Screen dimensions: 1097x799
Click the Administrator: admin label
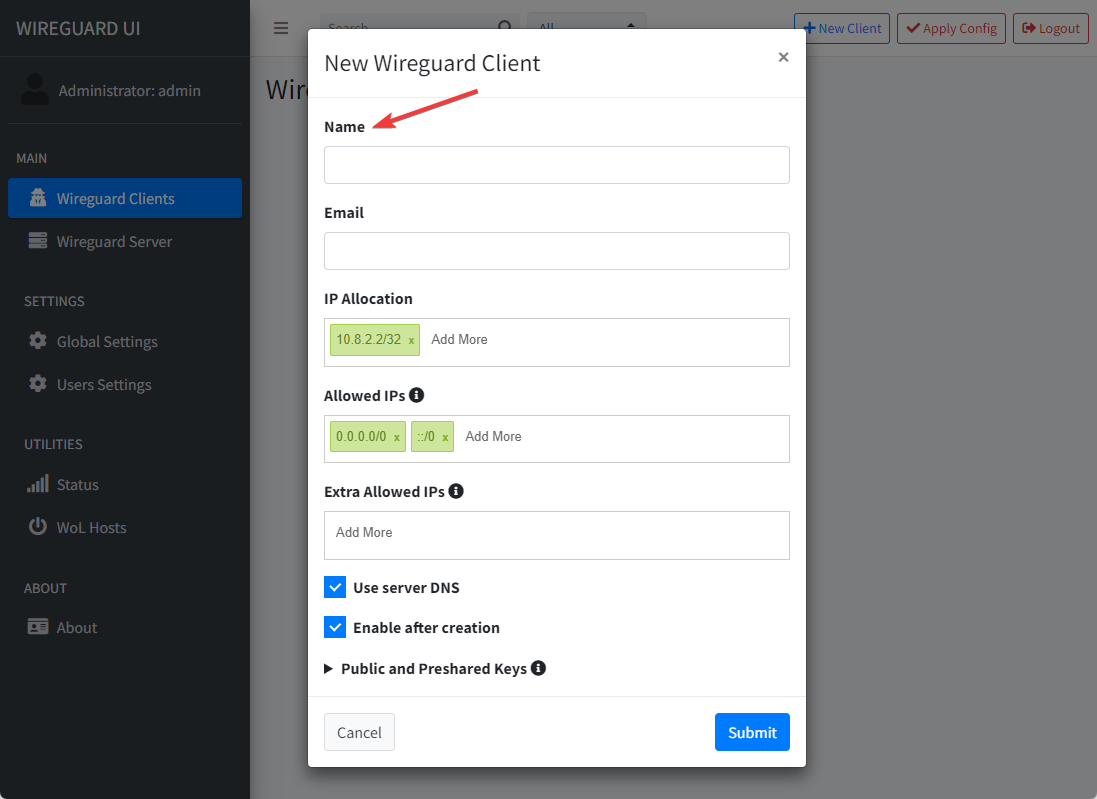click(129, 91)
